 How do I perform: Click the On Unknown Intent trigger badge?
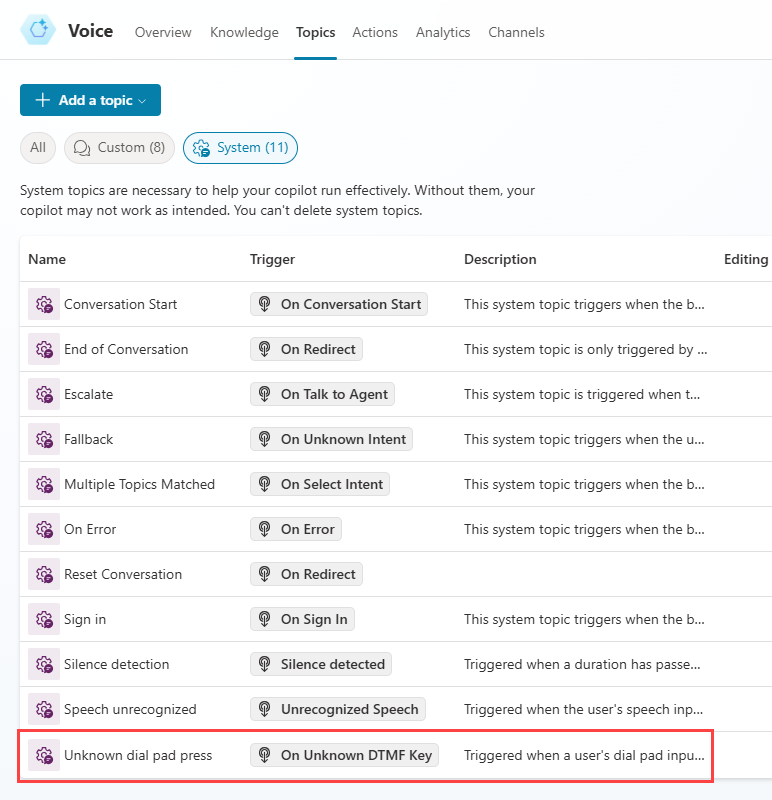point(331,439)
